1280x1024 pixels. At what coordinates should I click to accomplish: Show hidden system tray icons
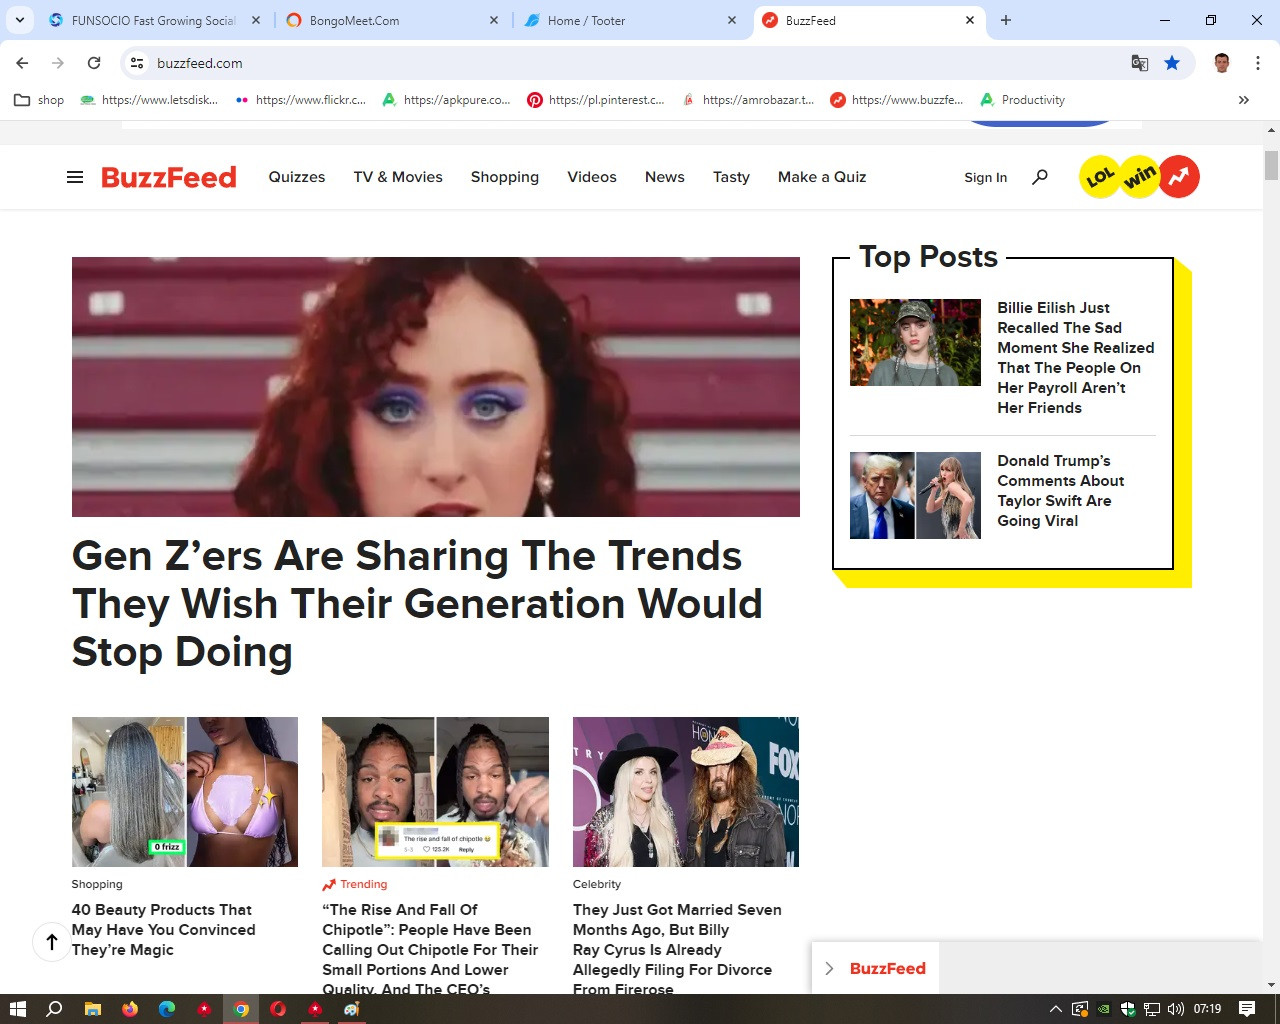pyautogui.click(x=1055, y=1009)
